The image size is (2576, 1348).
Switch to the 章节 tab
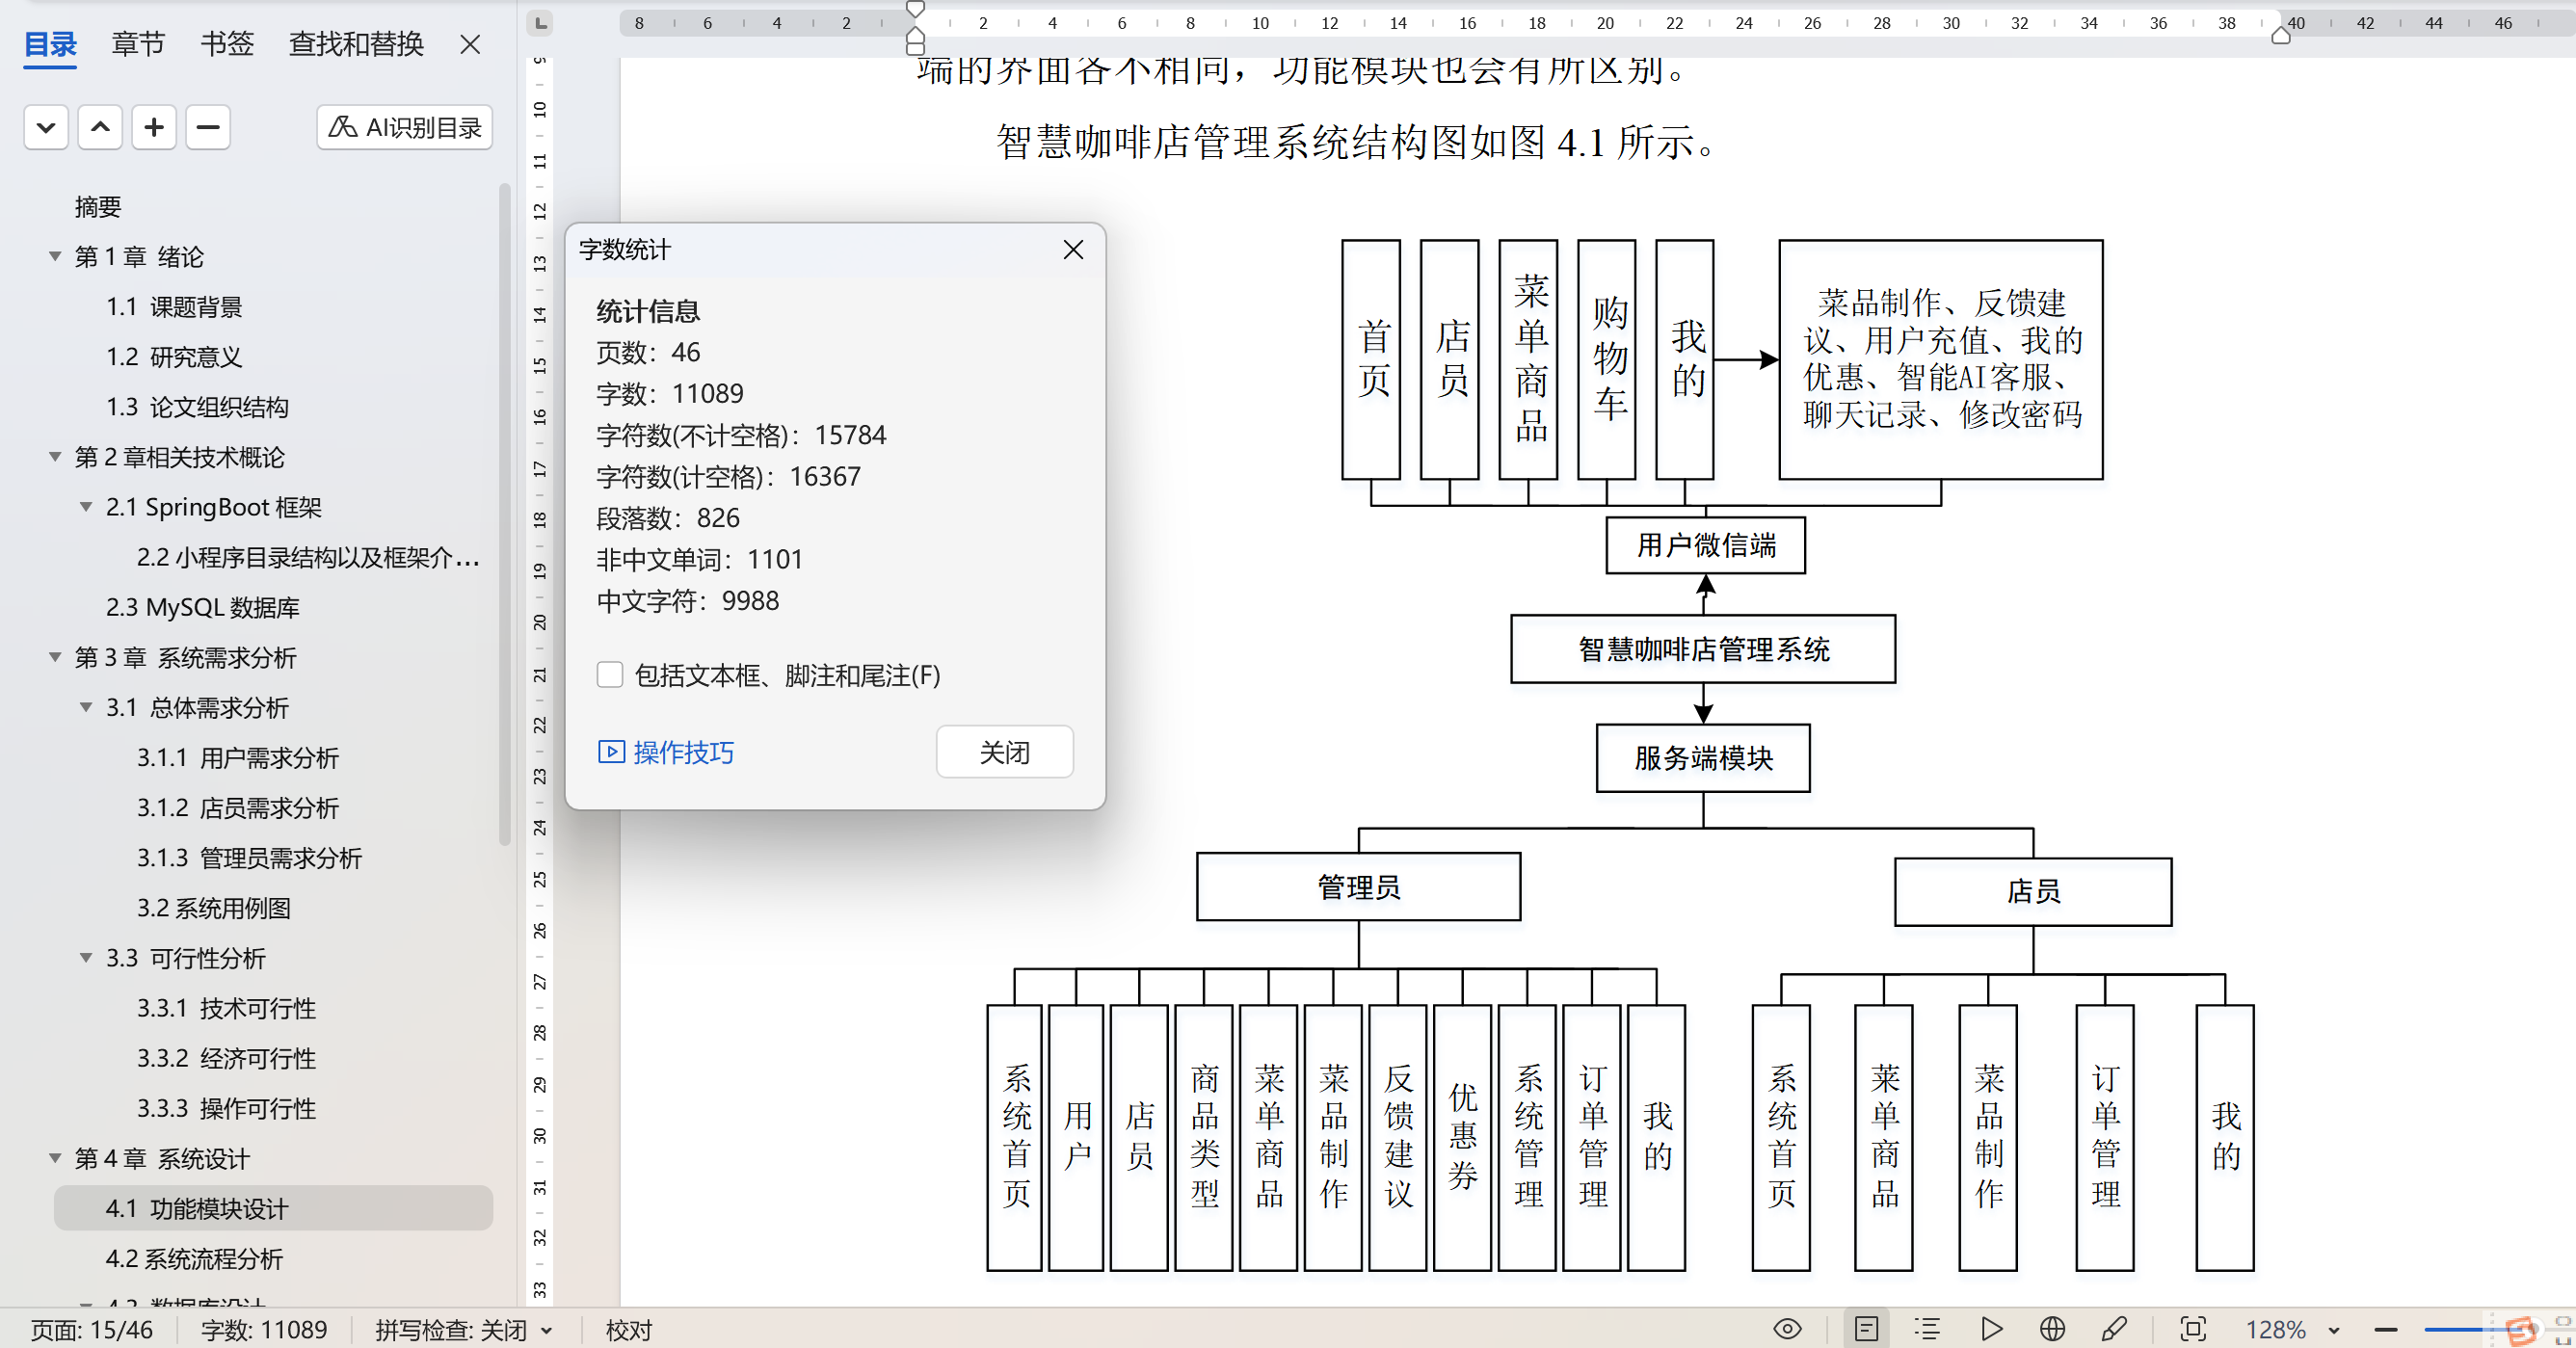pyautogui.click(x=138, y=44)
